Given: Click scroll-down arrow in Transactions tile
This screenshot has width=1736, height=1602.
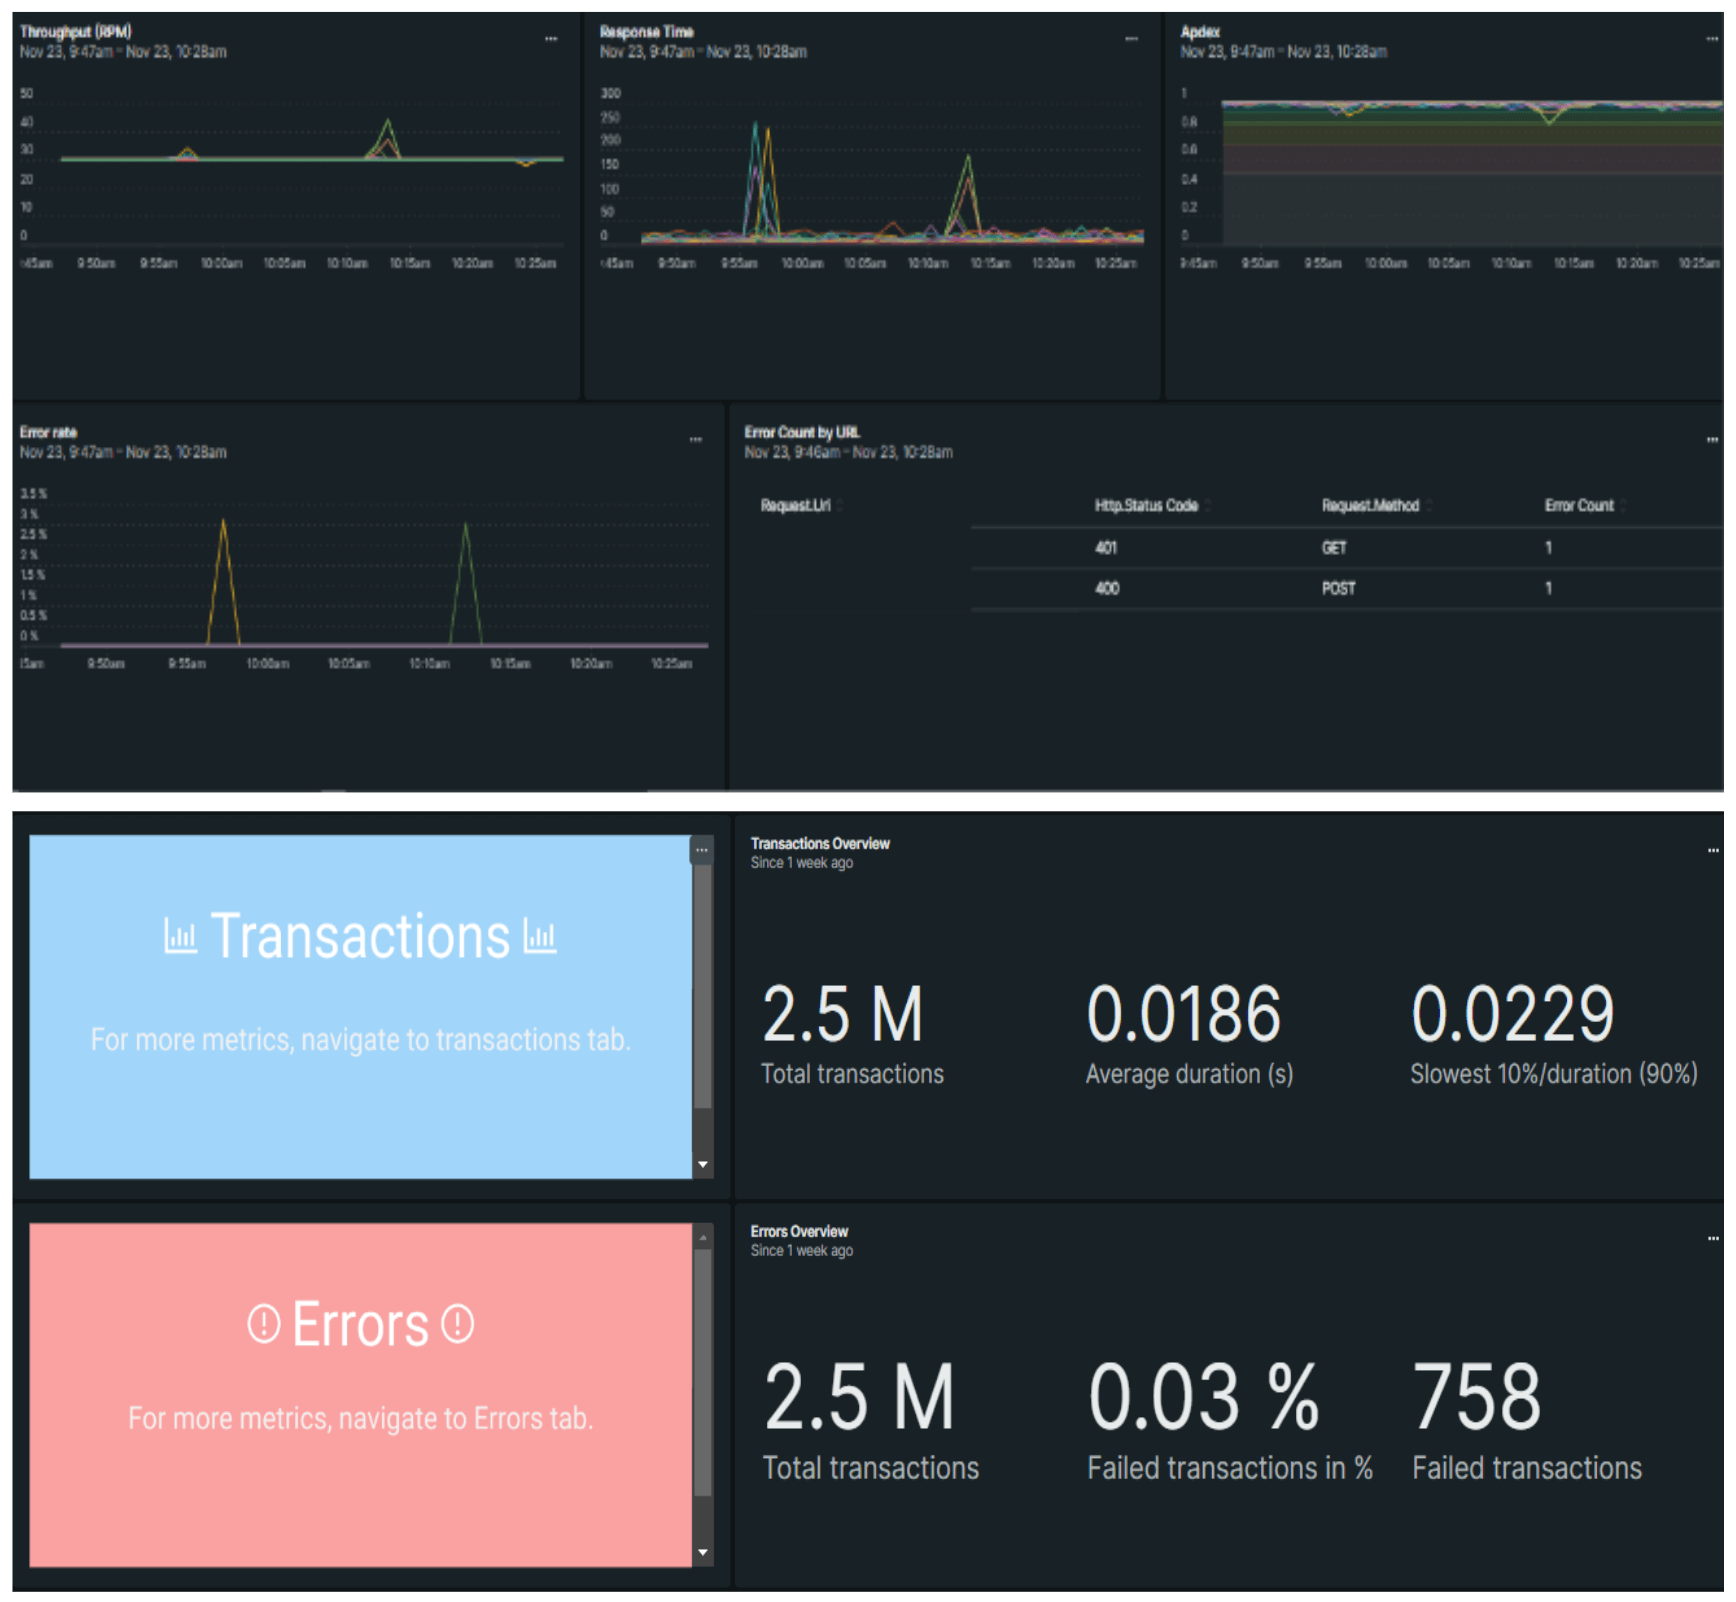Looking at the screenshot, I should (x=703, y=1165).
